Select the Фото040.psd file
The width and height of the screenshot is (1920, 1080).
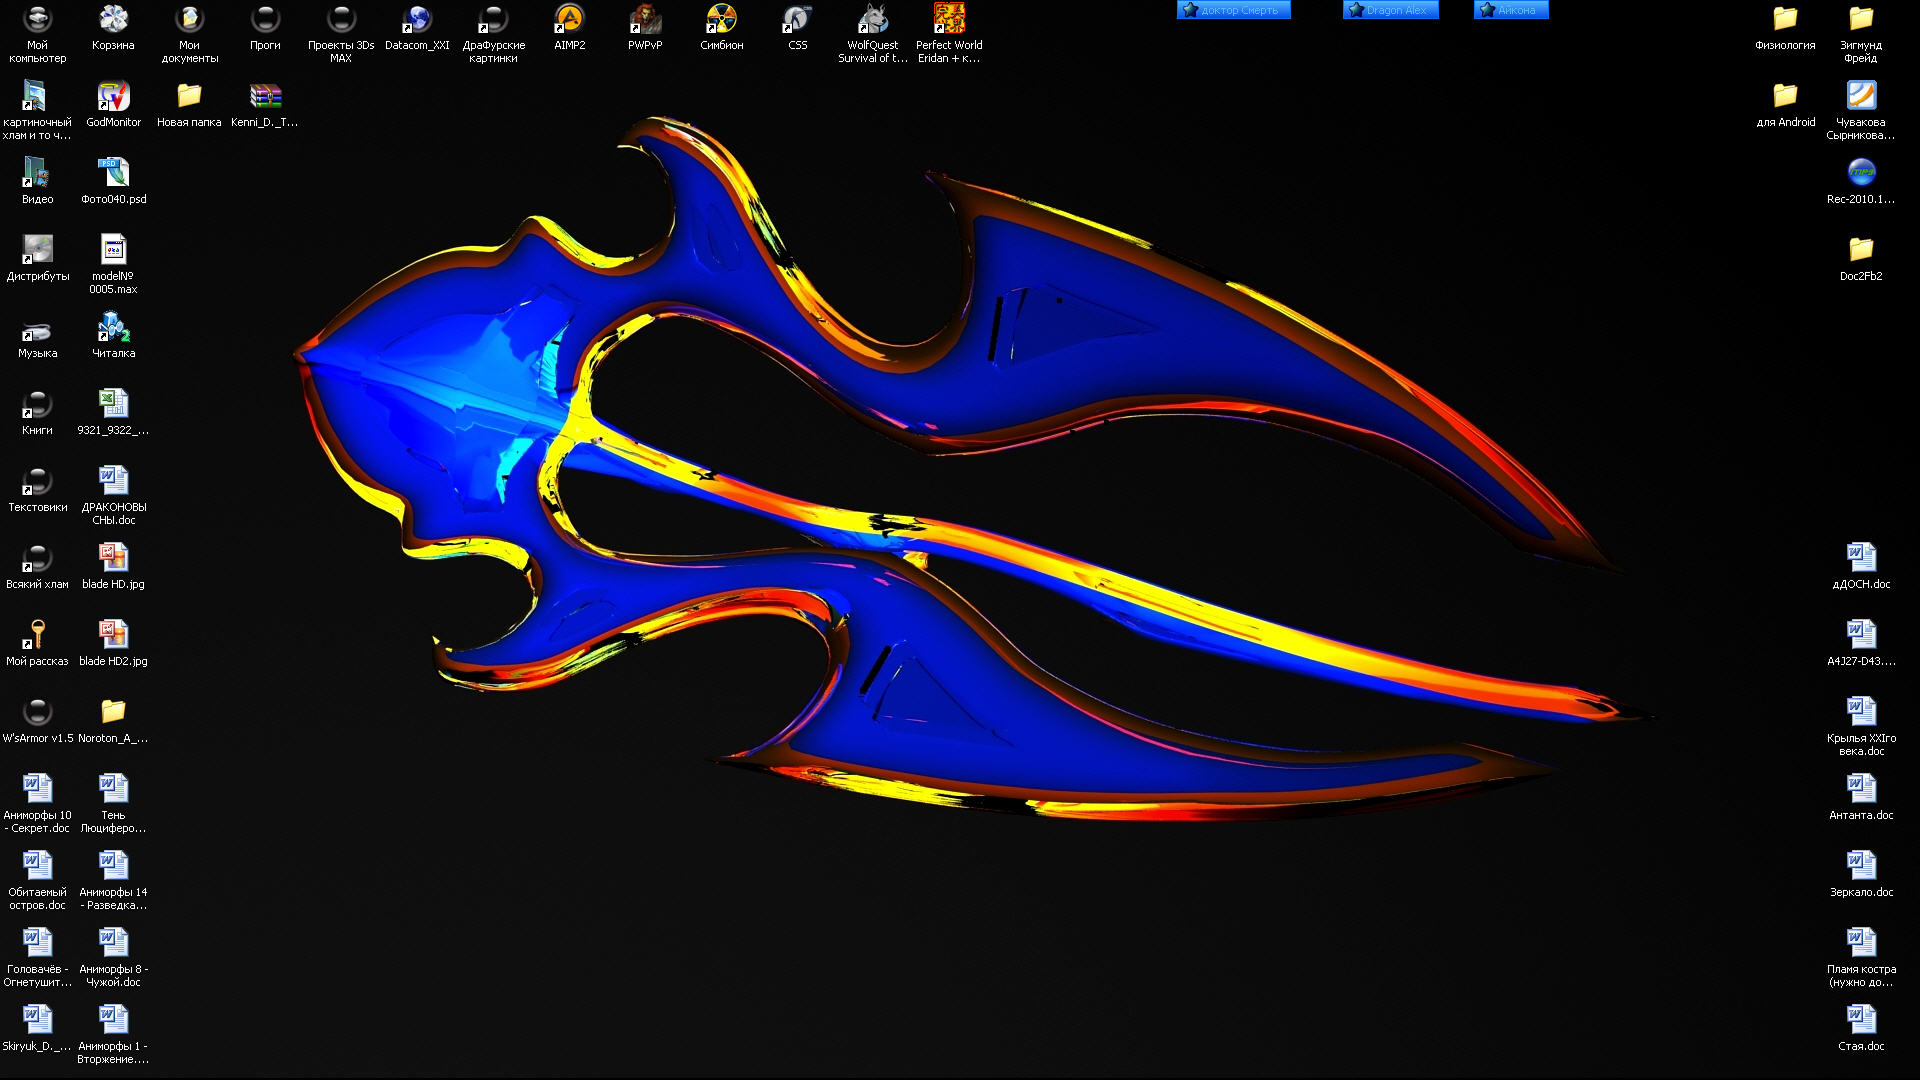[113, 174]
